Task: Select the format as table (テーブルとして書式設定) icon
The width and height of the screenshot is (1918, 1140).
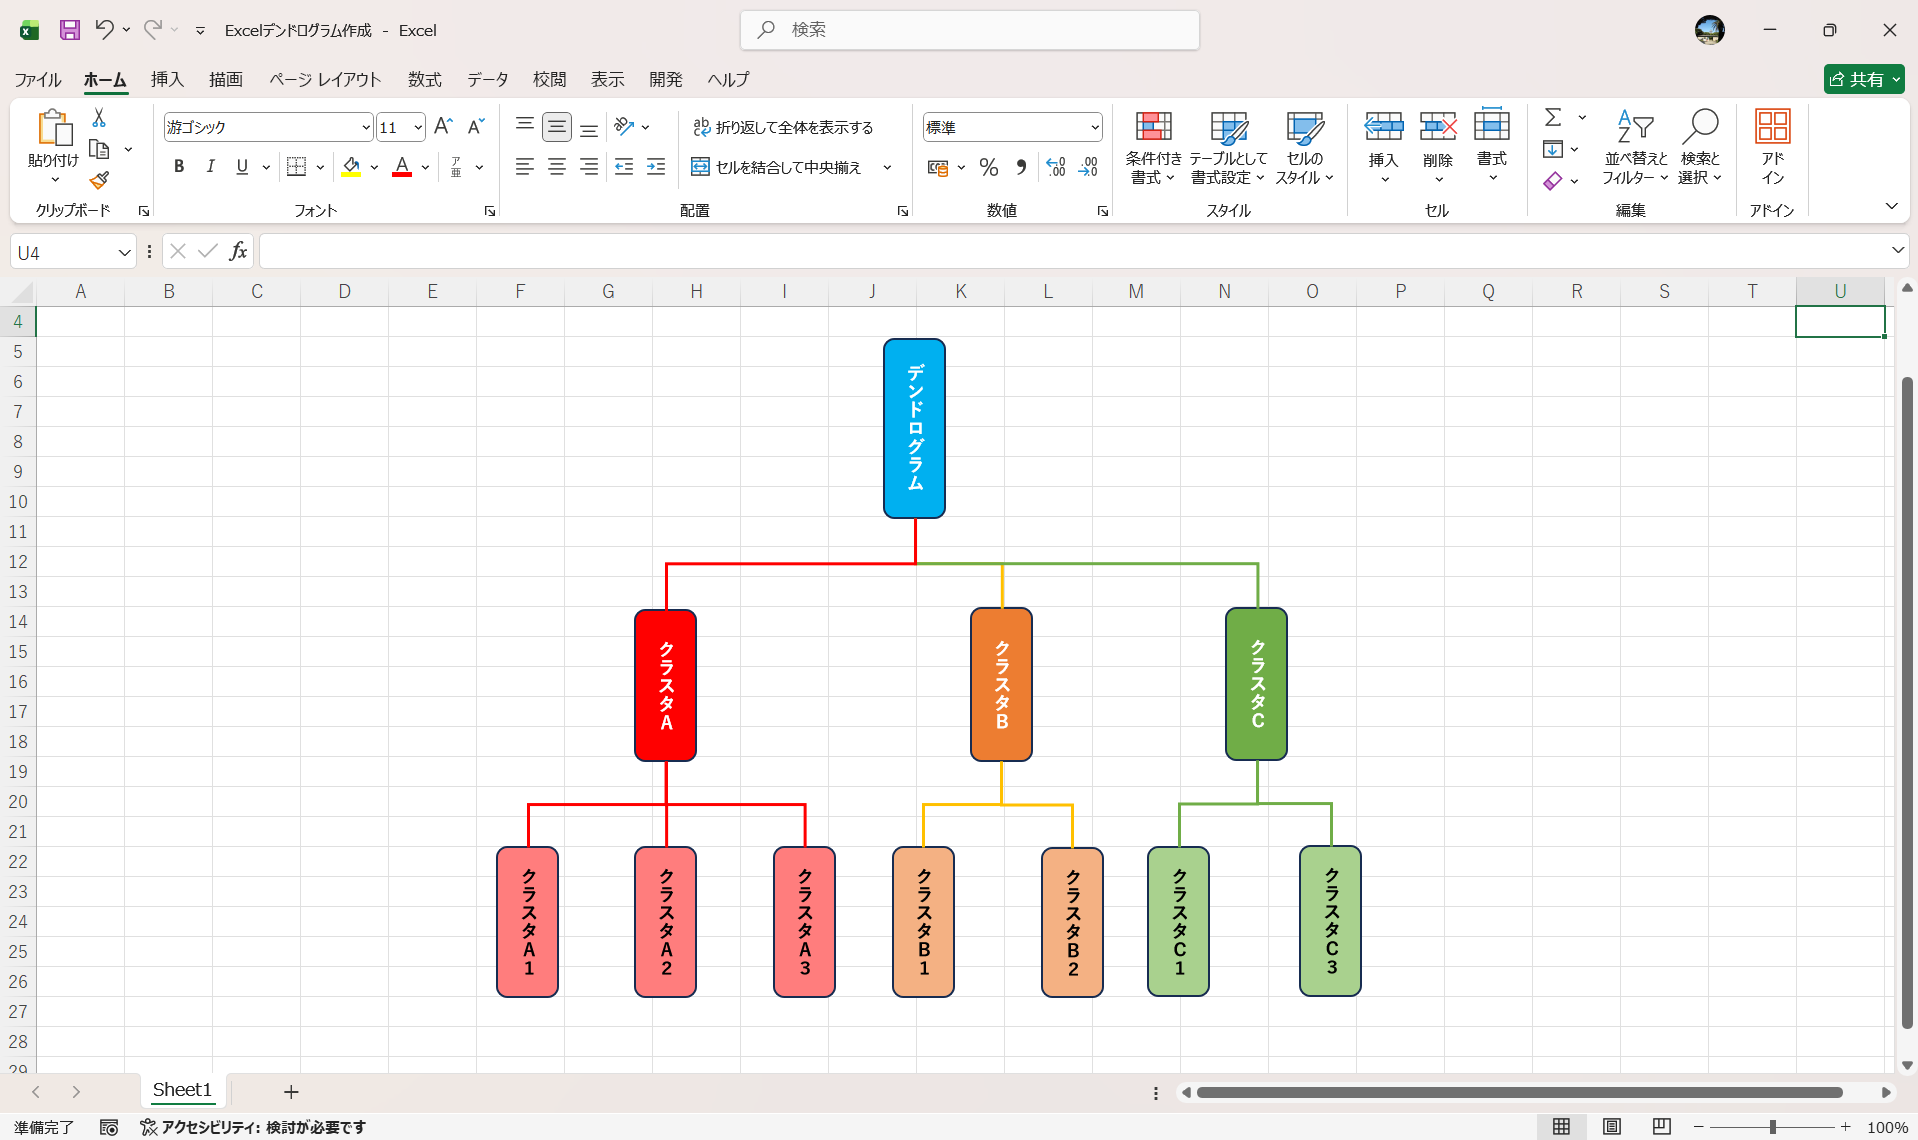Action: click(x=1228, y=148)
